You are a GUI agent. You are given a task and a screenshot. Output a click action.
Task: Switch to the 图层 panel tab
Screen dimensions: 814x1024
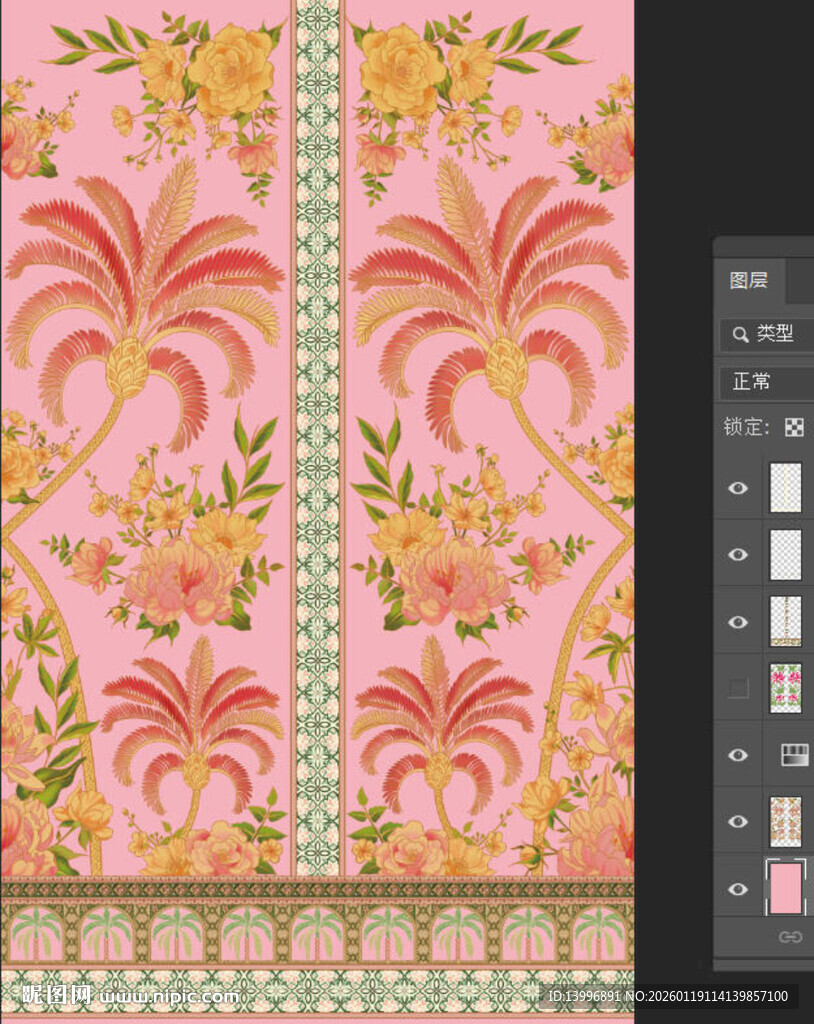pyautogui.click(x=749, y=281)
